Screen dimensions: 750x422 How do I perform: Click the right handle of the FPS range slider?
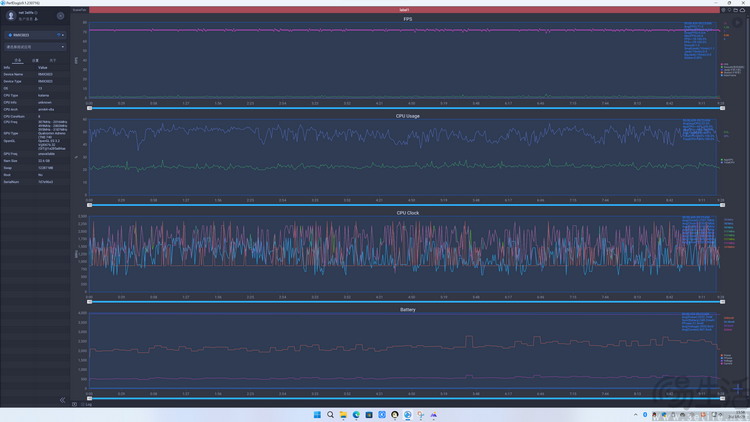[722, 108]
